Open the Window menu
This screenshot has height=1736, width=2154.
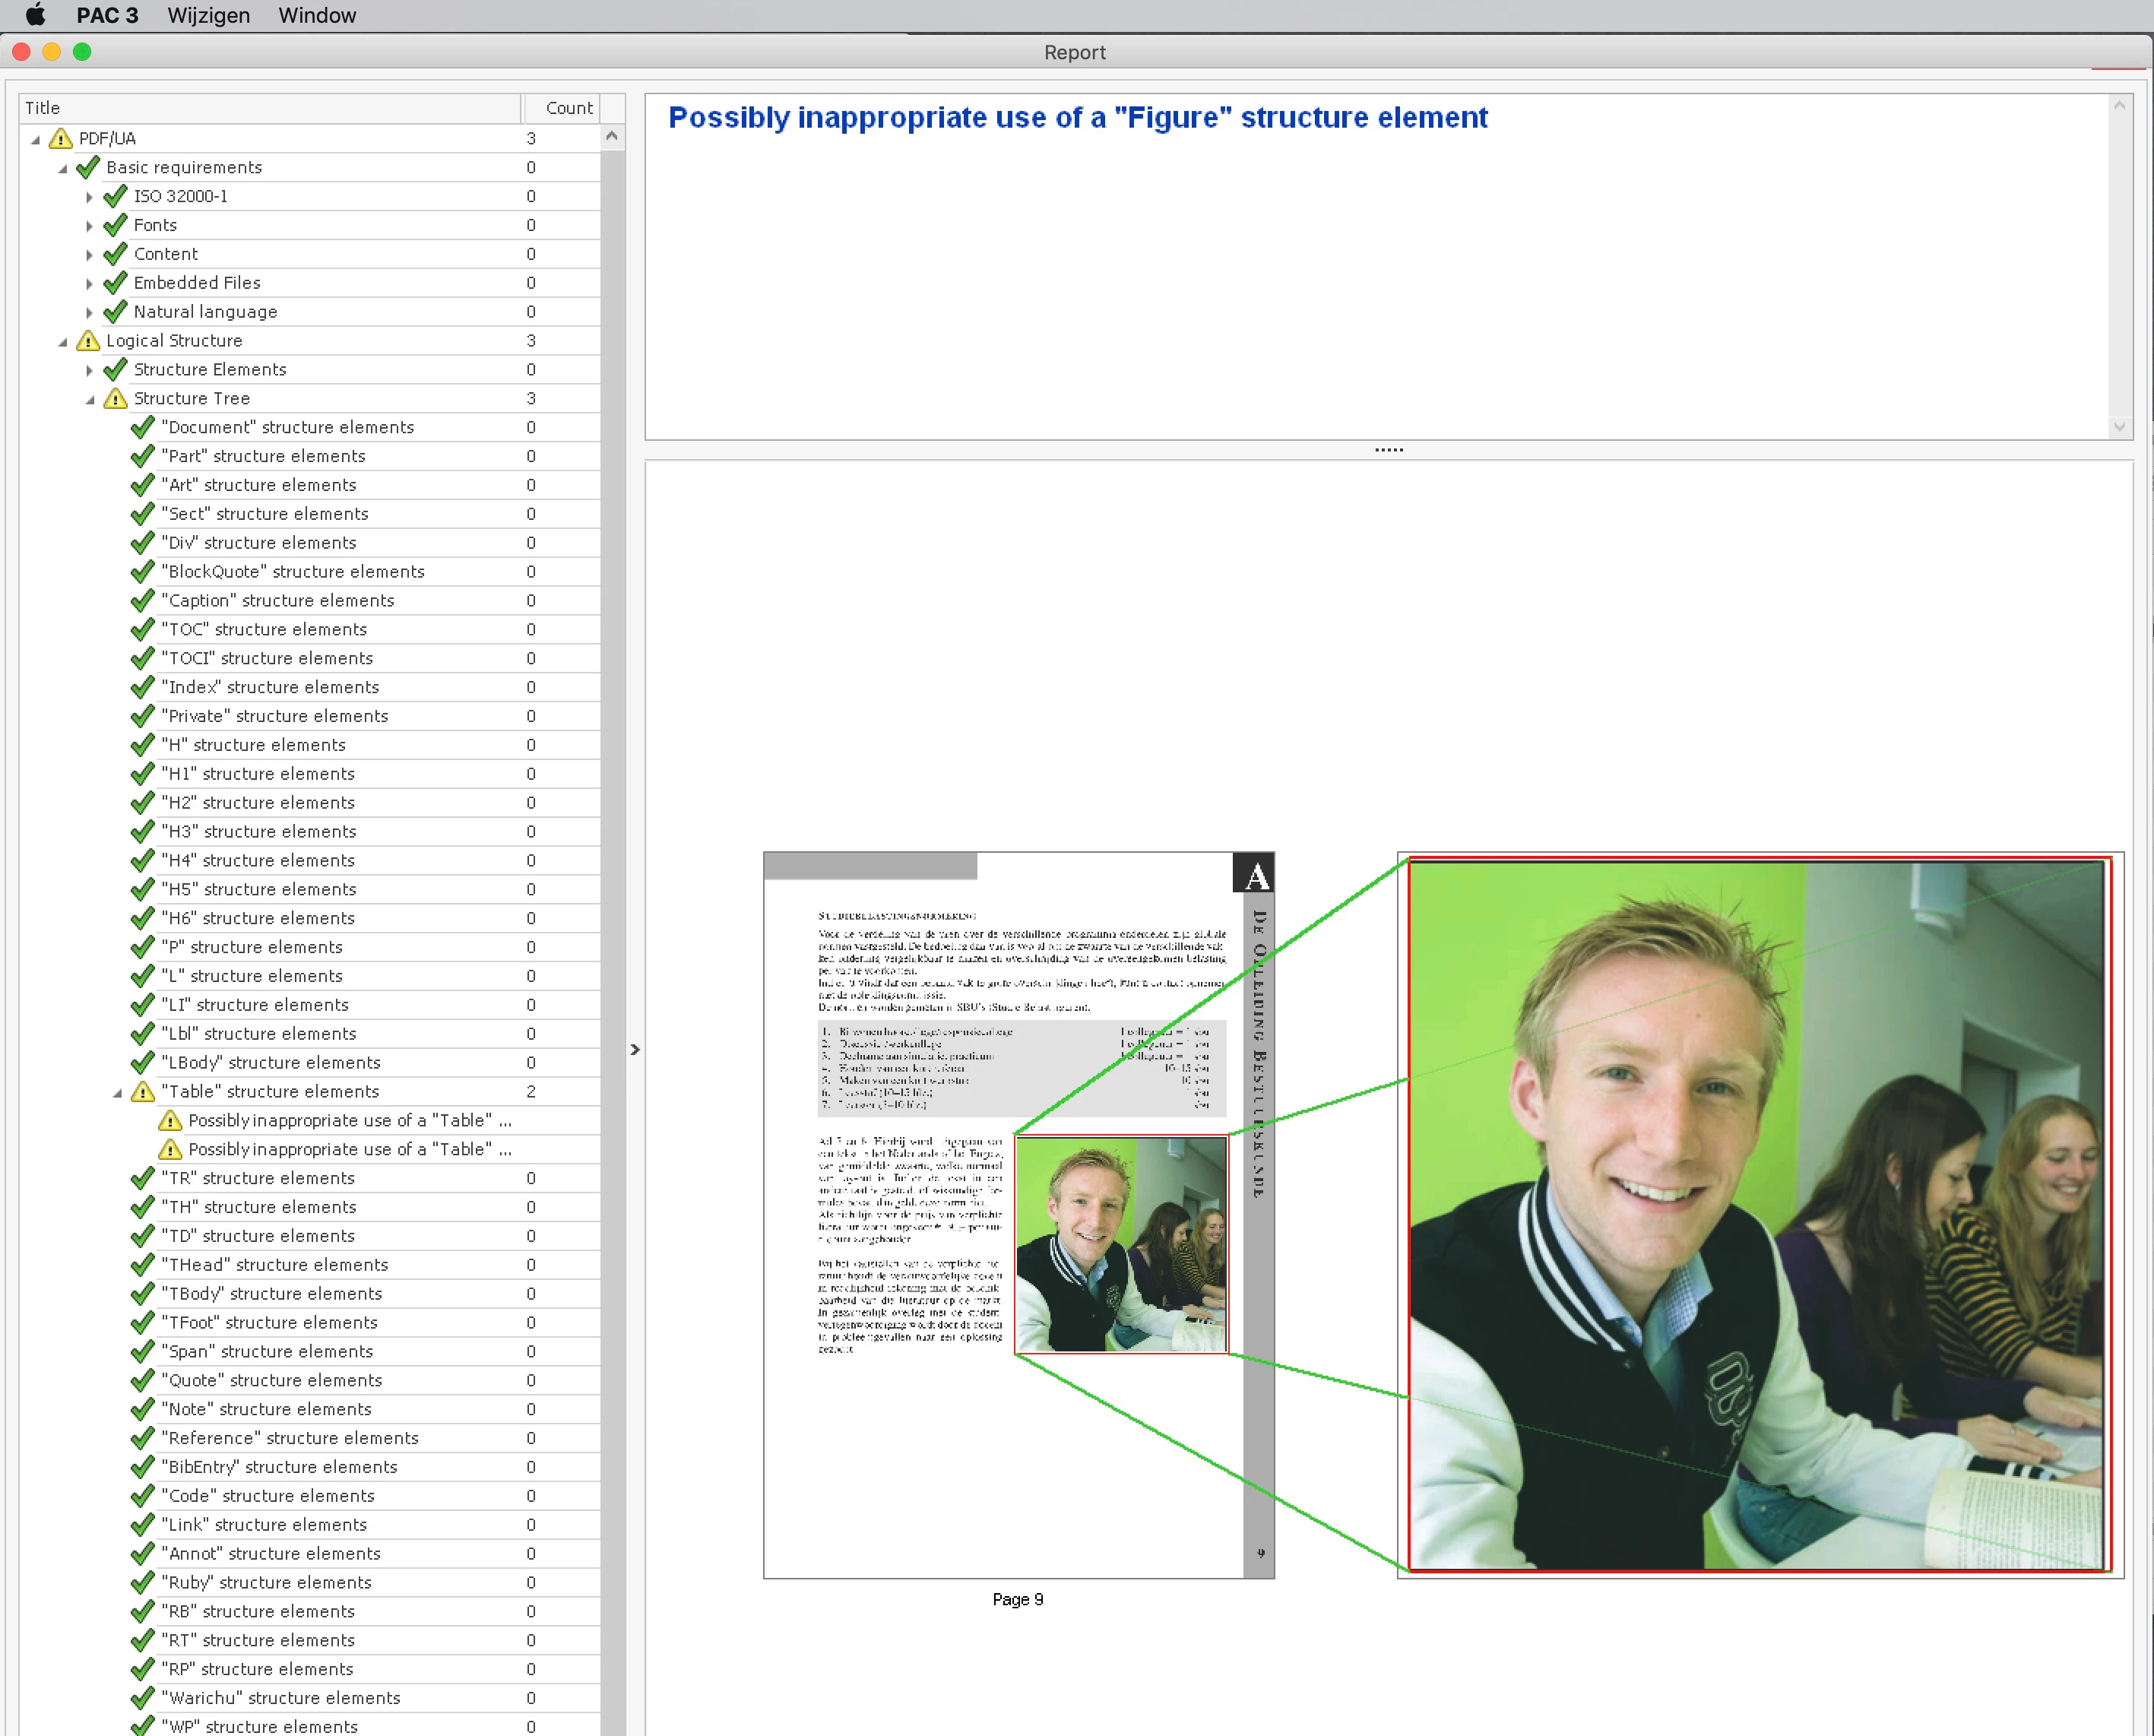[317, 15]
